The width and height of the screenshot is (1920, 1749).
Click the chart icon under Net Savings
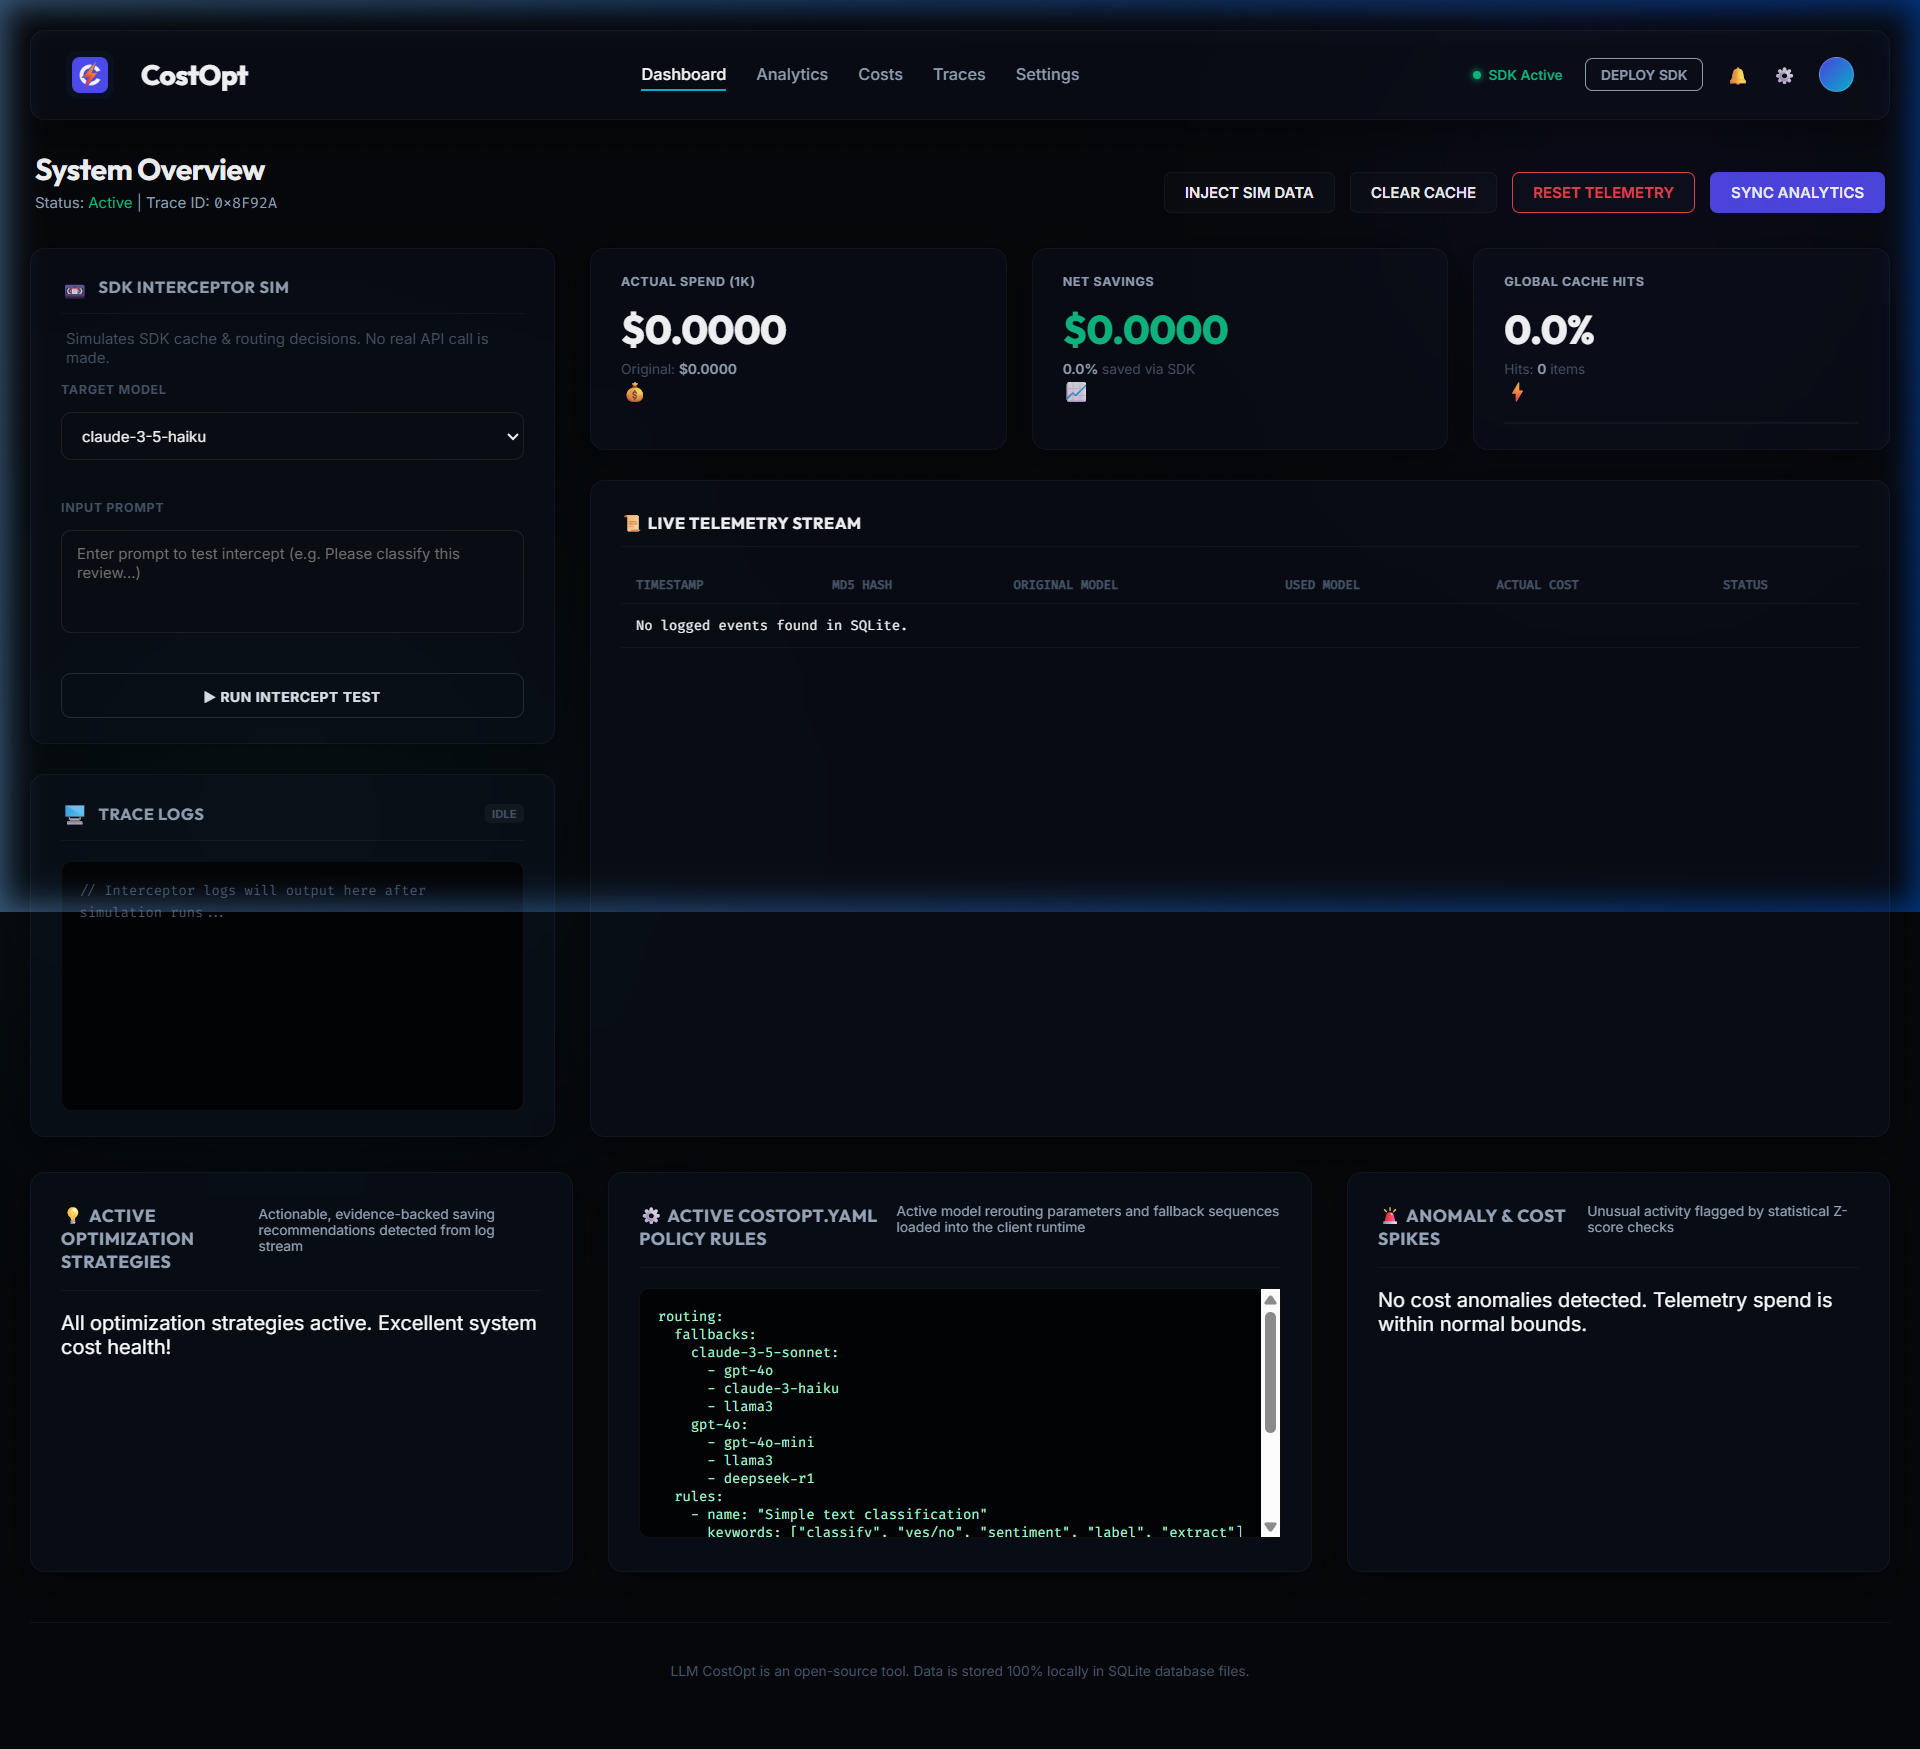pyautogui.click(x=1076, y=393)
